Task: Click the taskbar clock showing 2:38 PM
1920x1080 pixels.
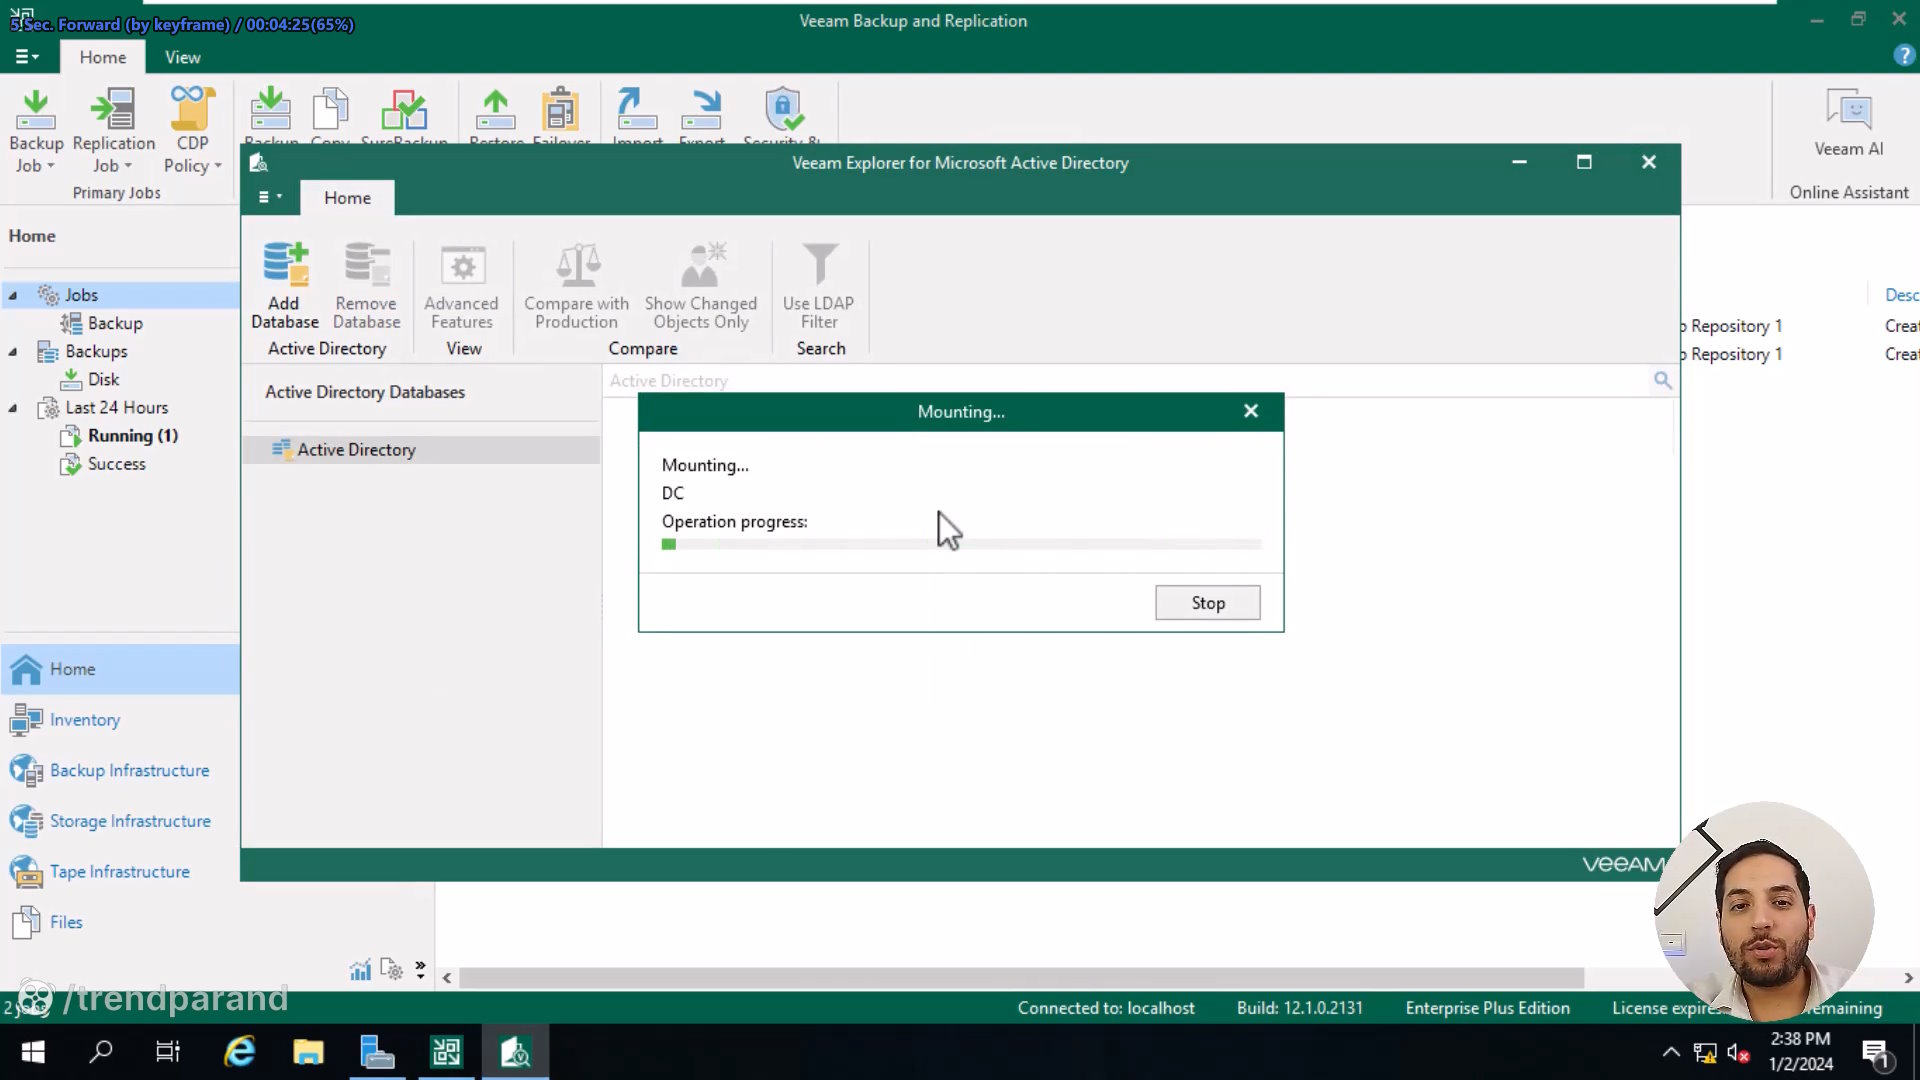Action: pos(1800,1051)
